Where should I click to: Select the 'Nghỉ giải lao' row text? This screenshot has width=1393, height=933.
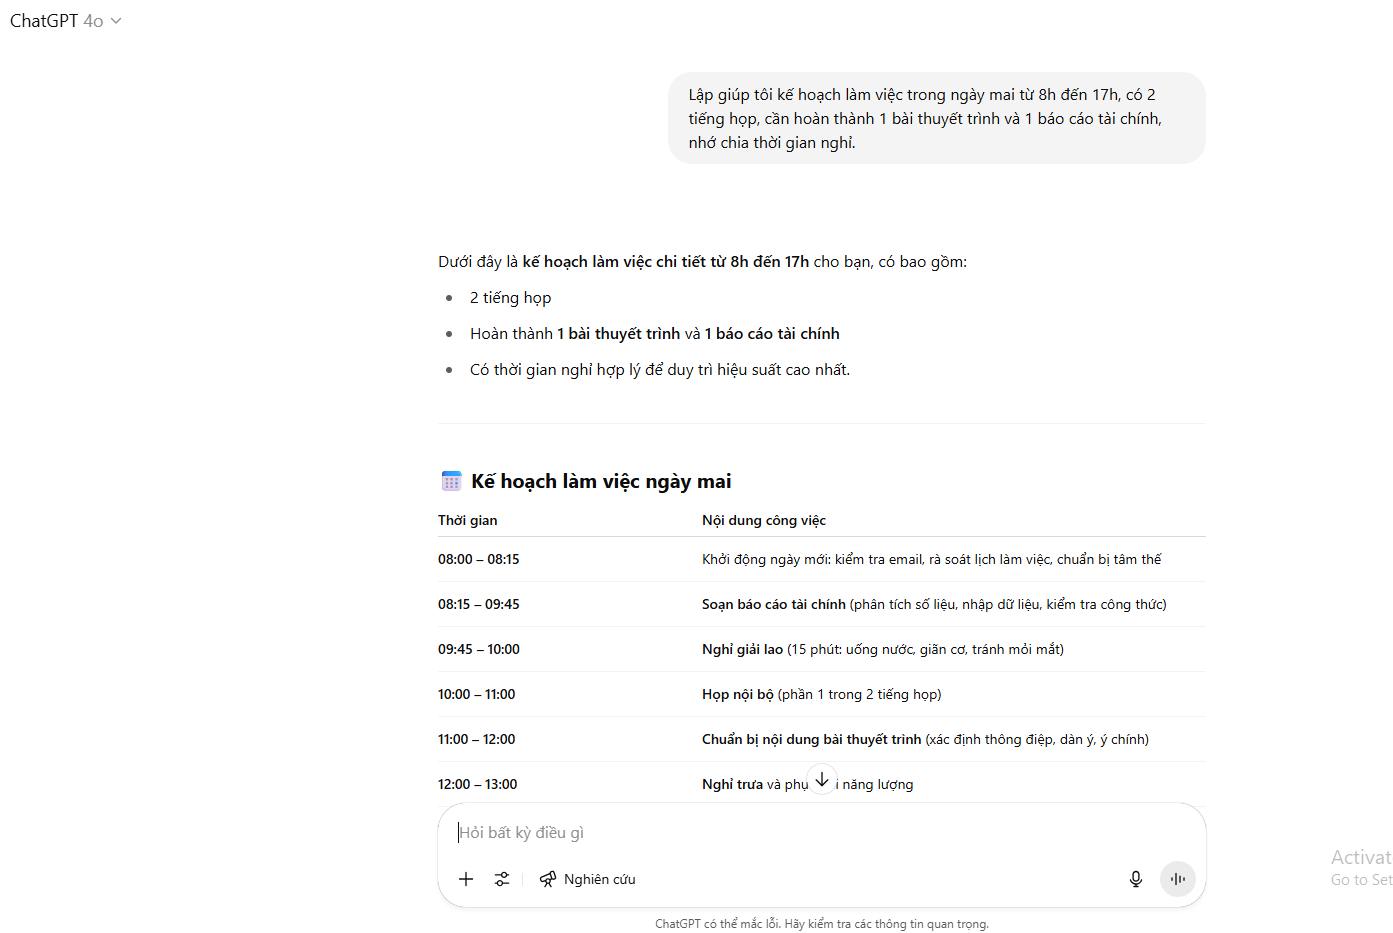743,649
